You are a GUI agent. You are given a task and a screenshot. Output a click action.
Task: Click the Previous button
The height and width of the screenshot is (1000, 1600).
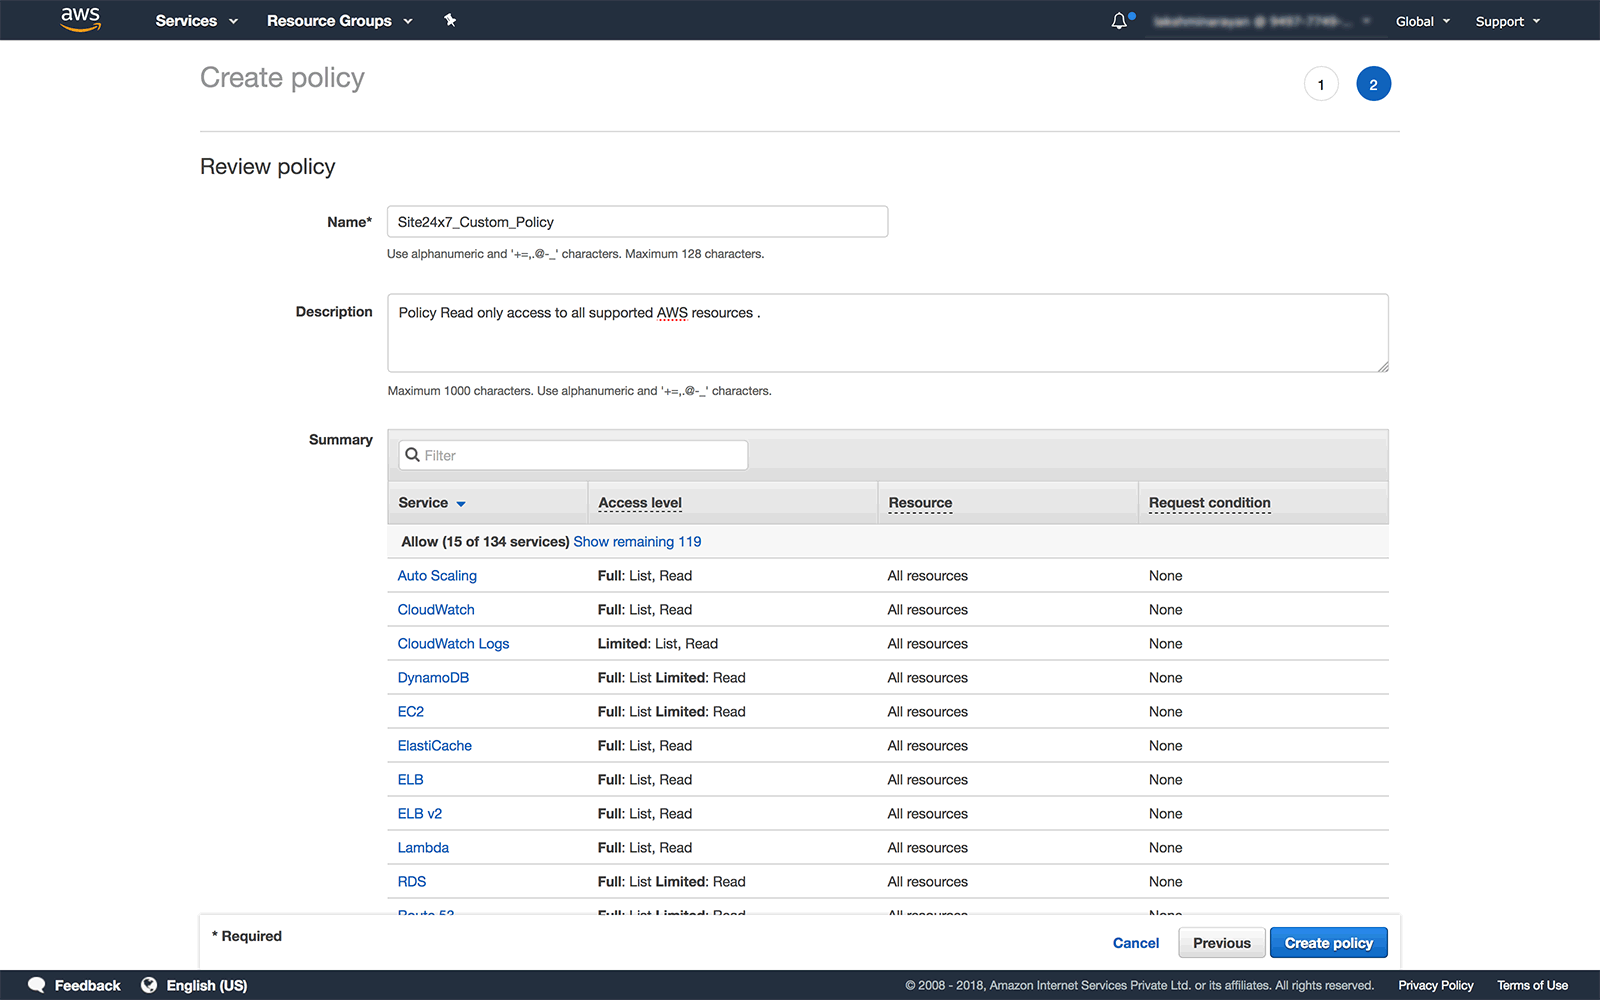point(1221,943)
